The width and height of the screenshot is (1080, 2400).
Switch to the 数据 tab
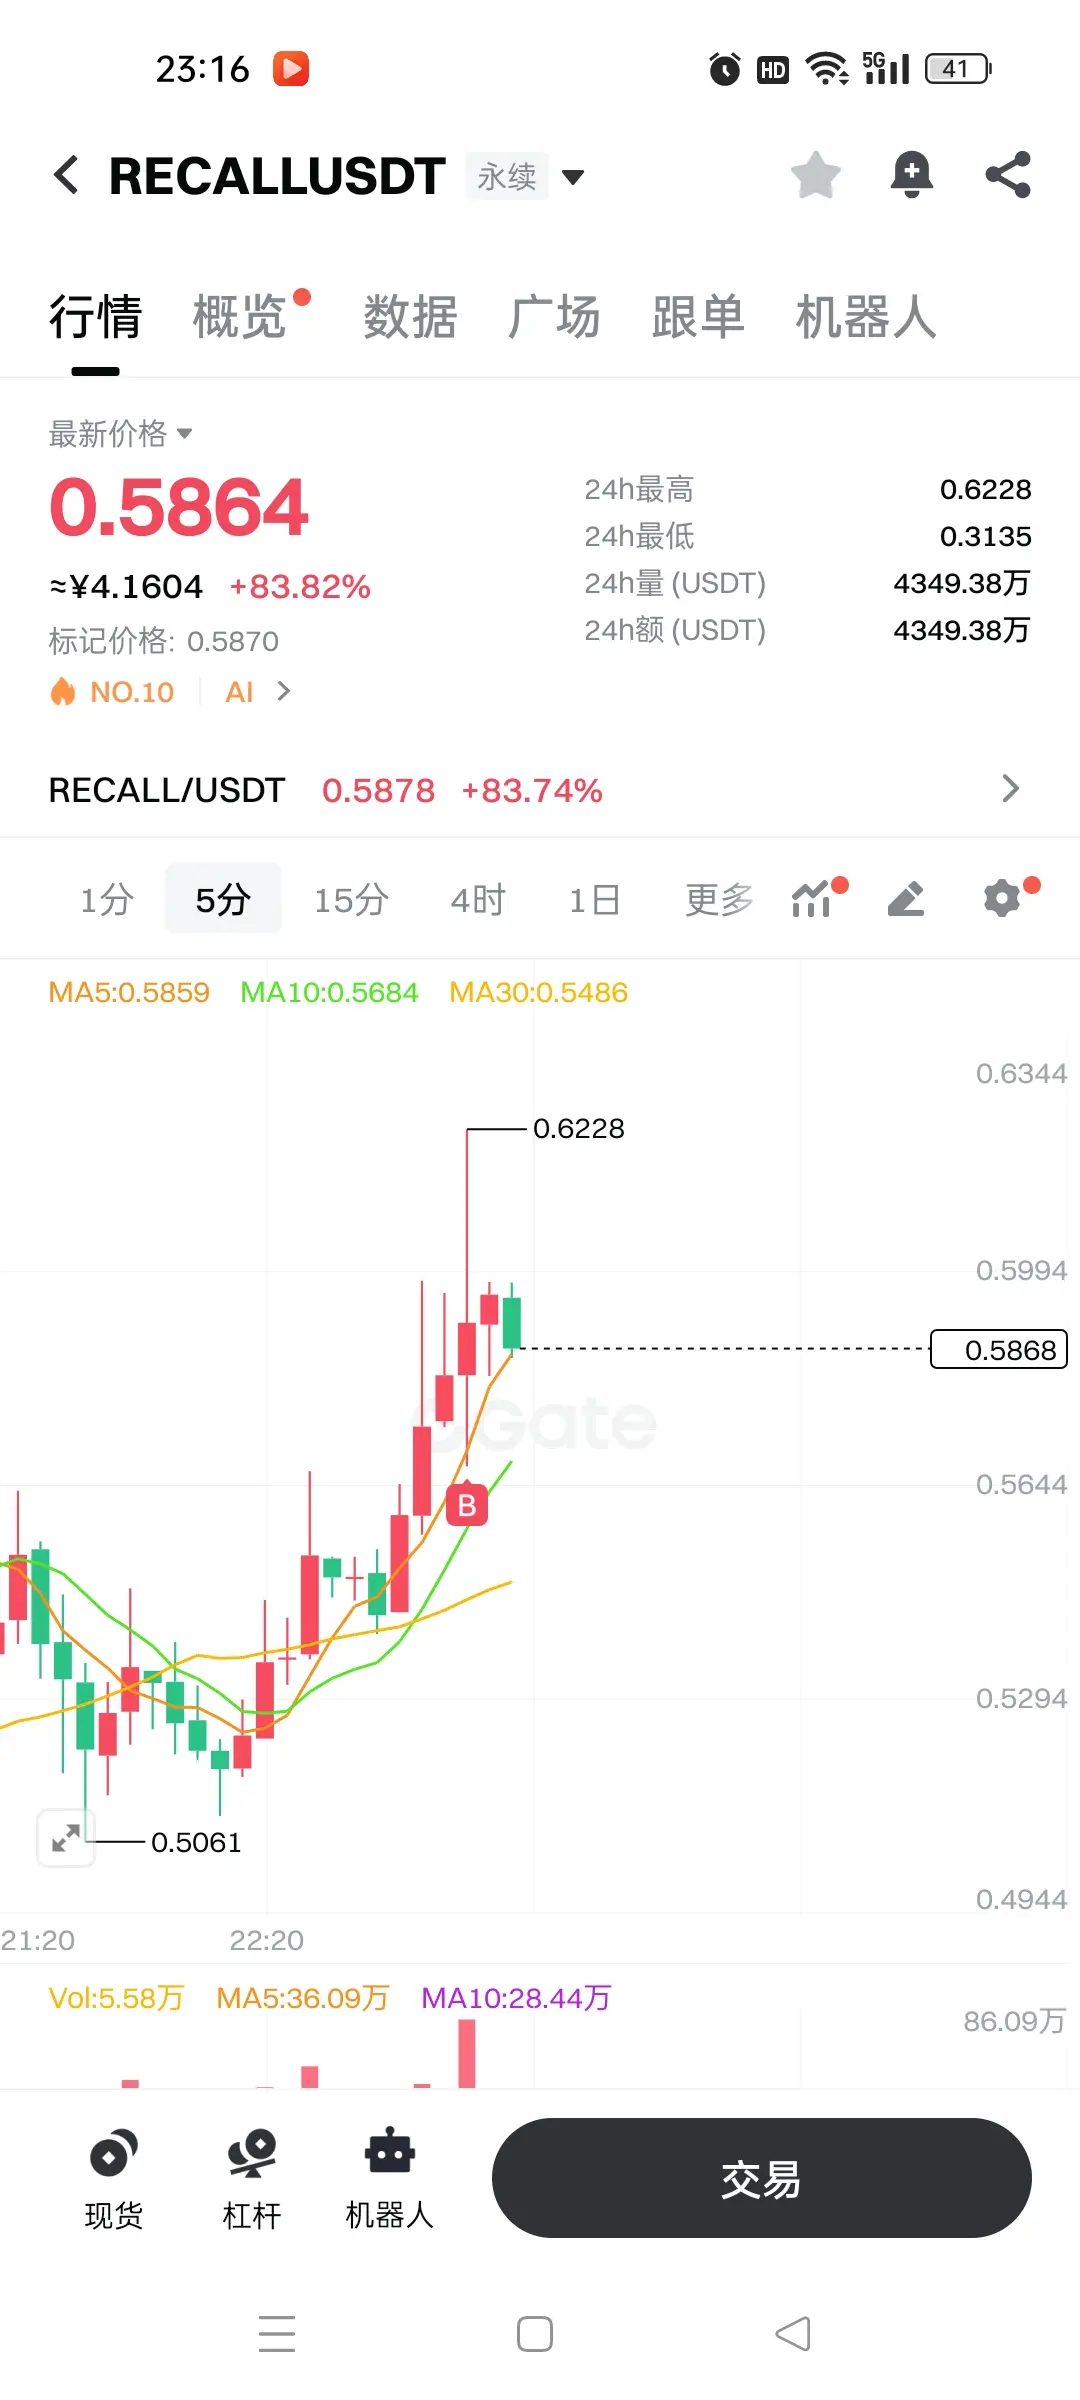(x=410, y=317)
